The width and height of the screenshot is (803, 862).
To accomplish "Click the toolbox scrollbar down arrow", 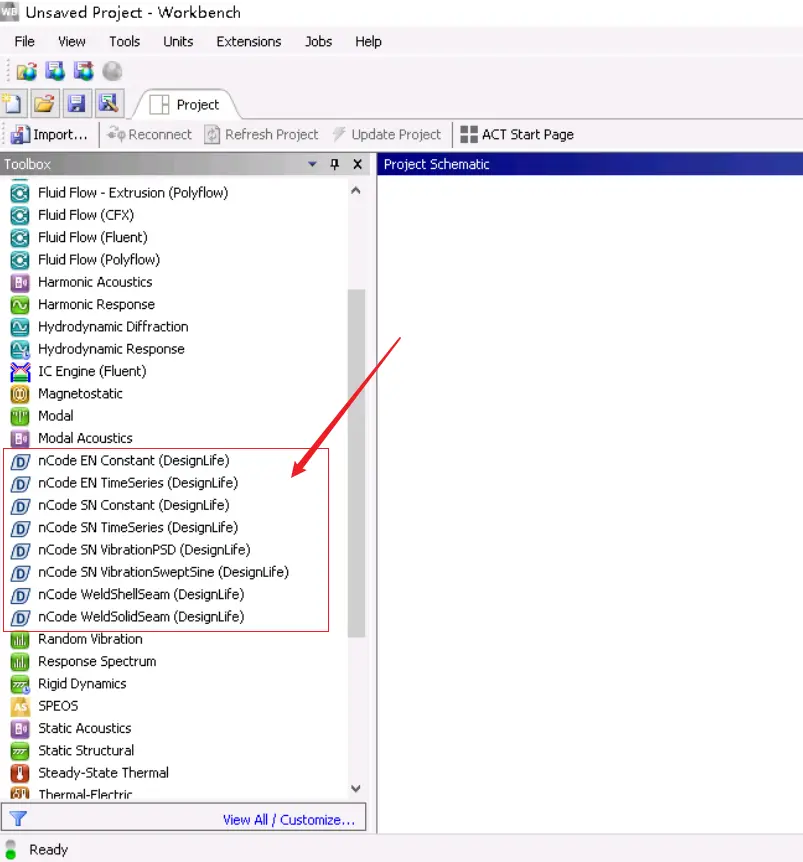I will pos(356,788).
